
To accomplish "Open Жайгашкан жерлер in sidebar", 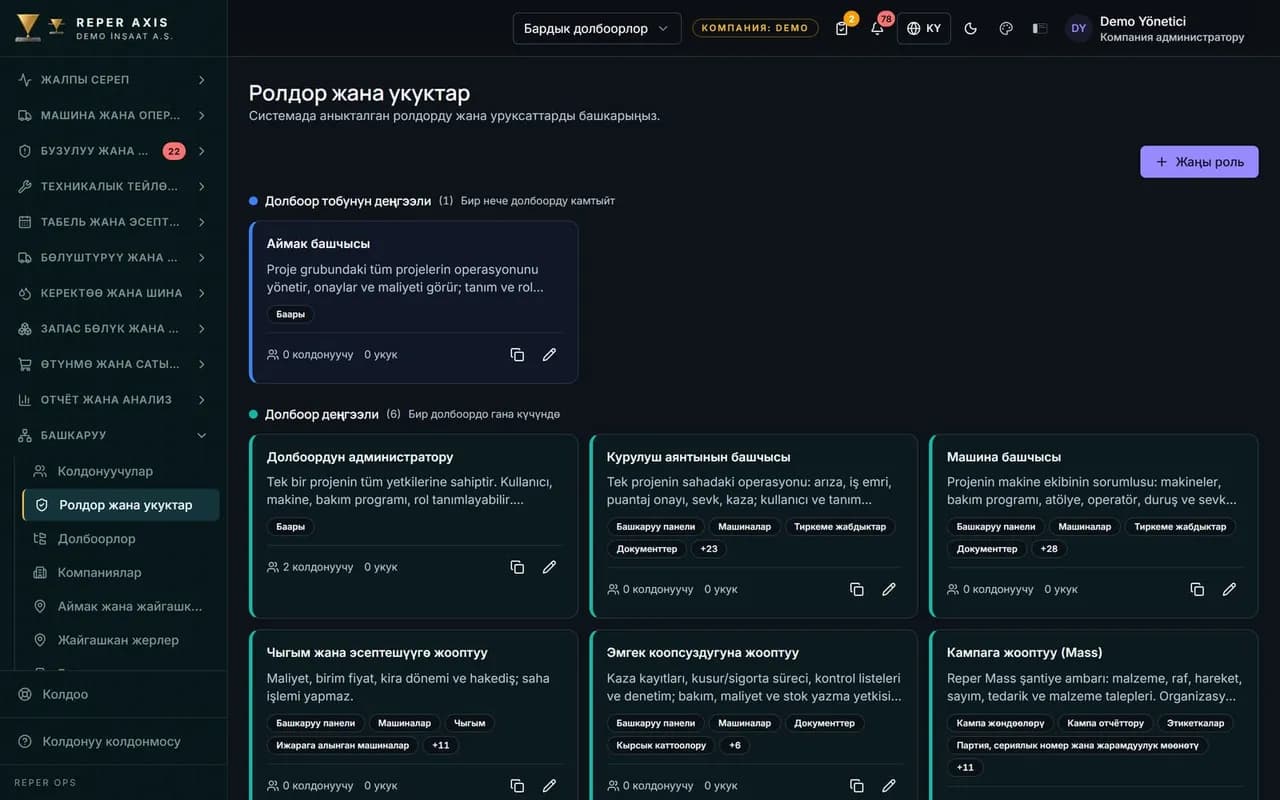I will click(x=120, y=640).
